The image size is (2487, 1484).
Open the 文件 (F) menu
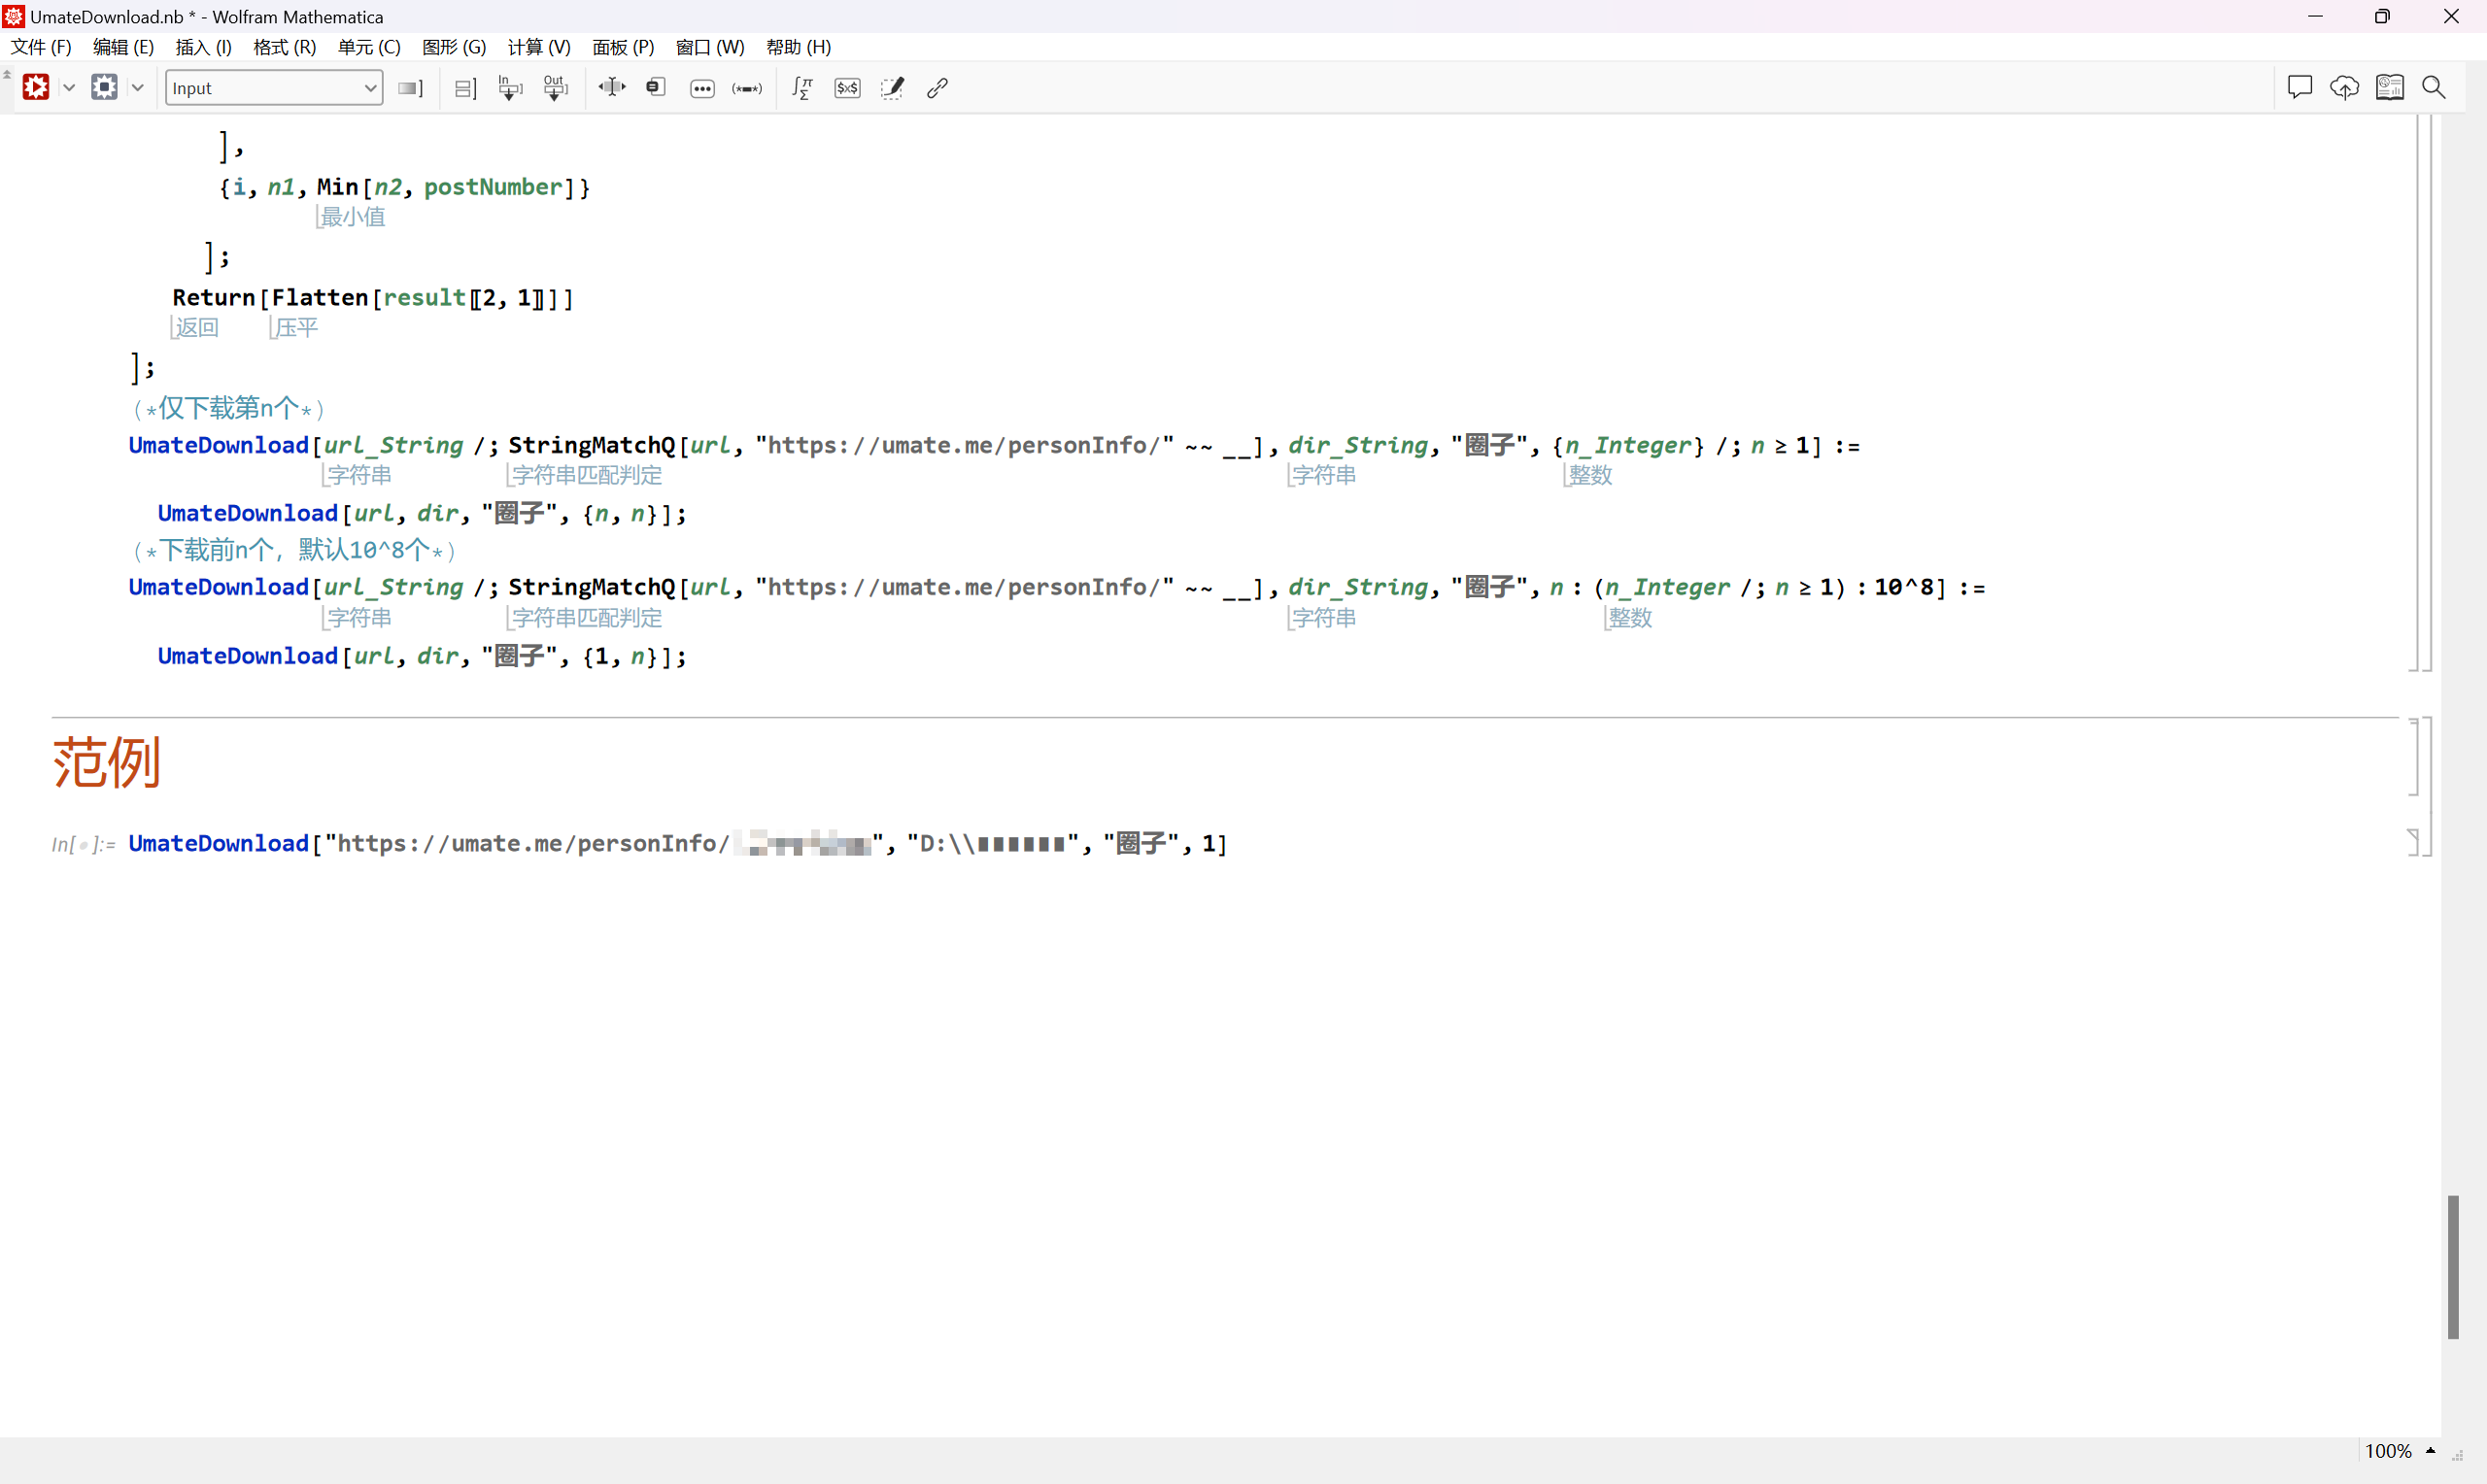(x=40, y=46)
